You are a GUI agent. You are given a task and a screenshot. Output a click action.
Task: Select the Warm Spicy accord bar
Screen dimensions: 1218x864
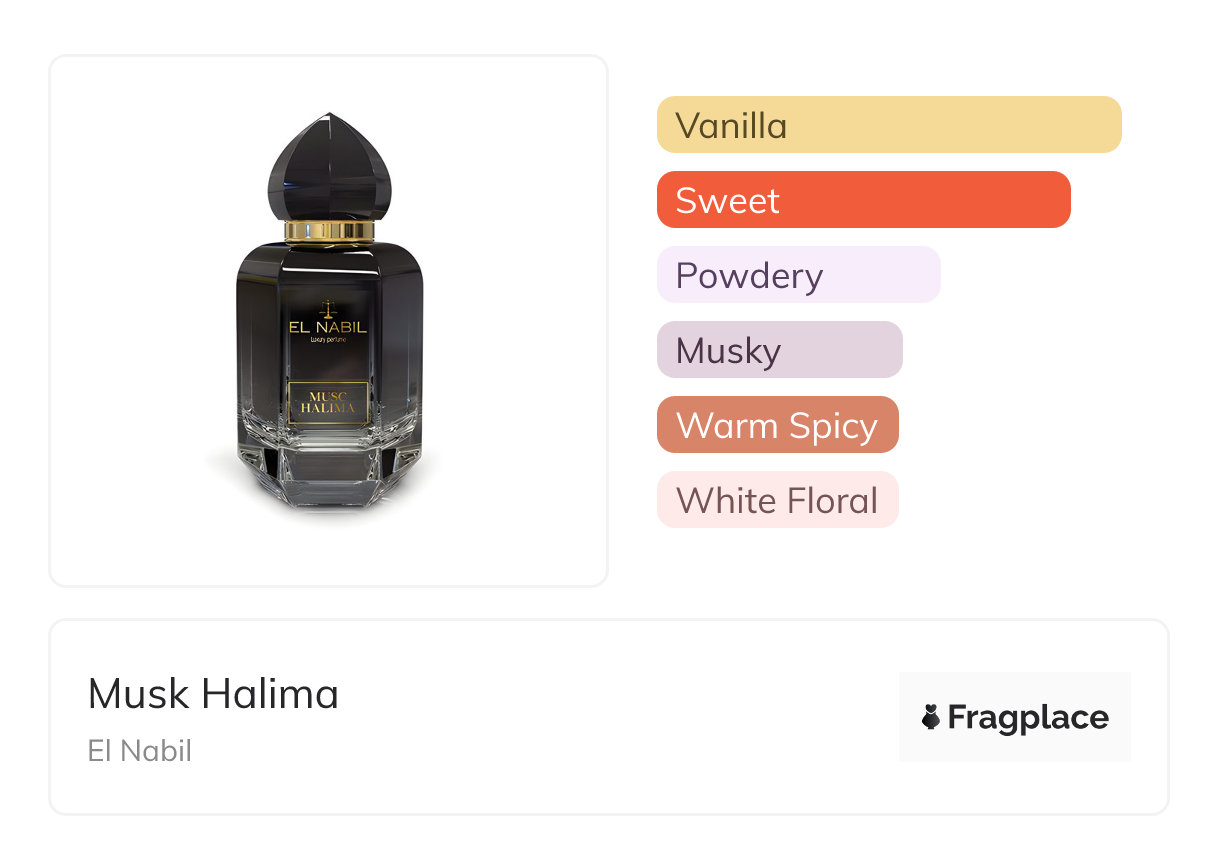(778, 425)
